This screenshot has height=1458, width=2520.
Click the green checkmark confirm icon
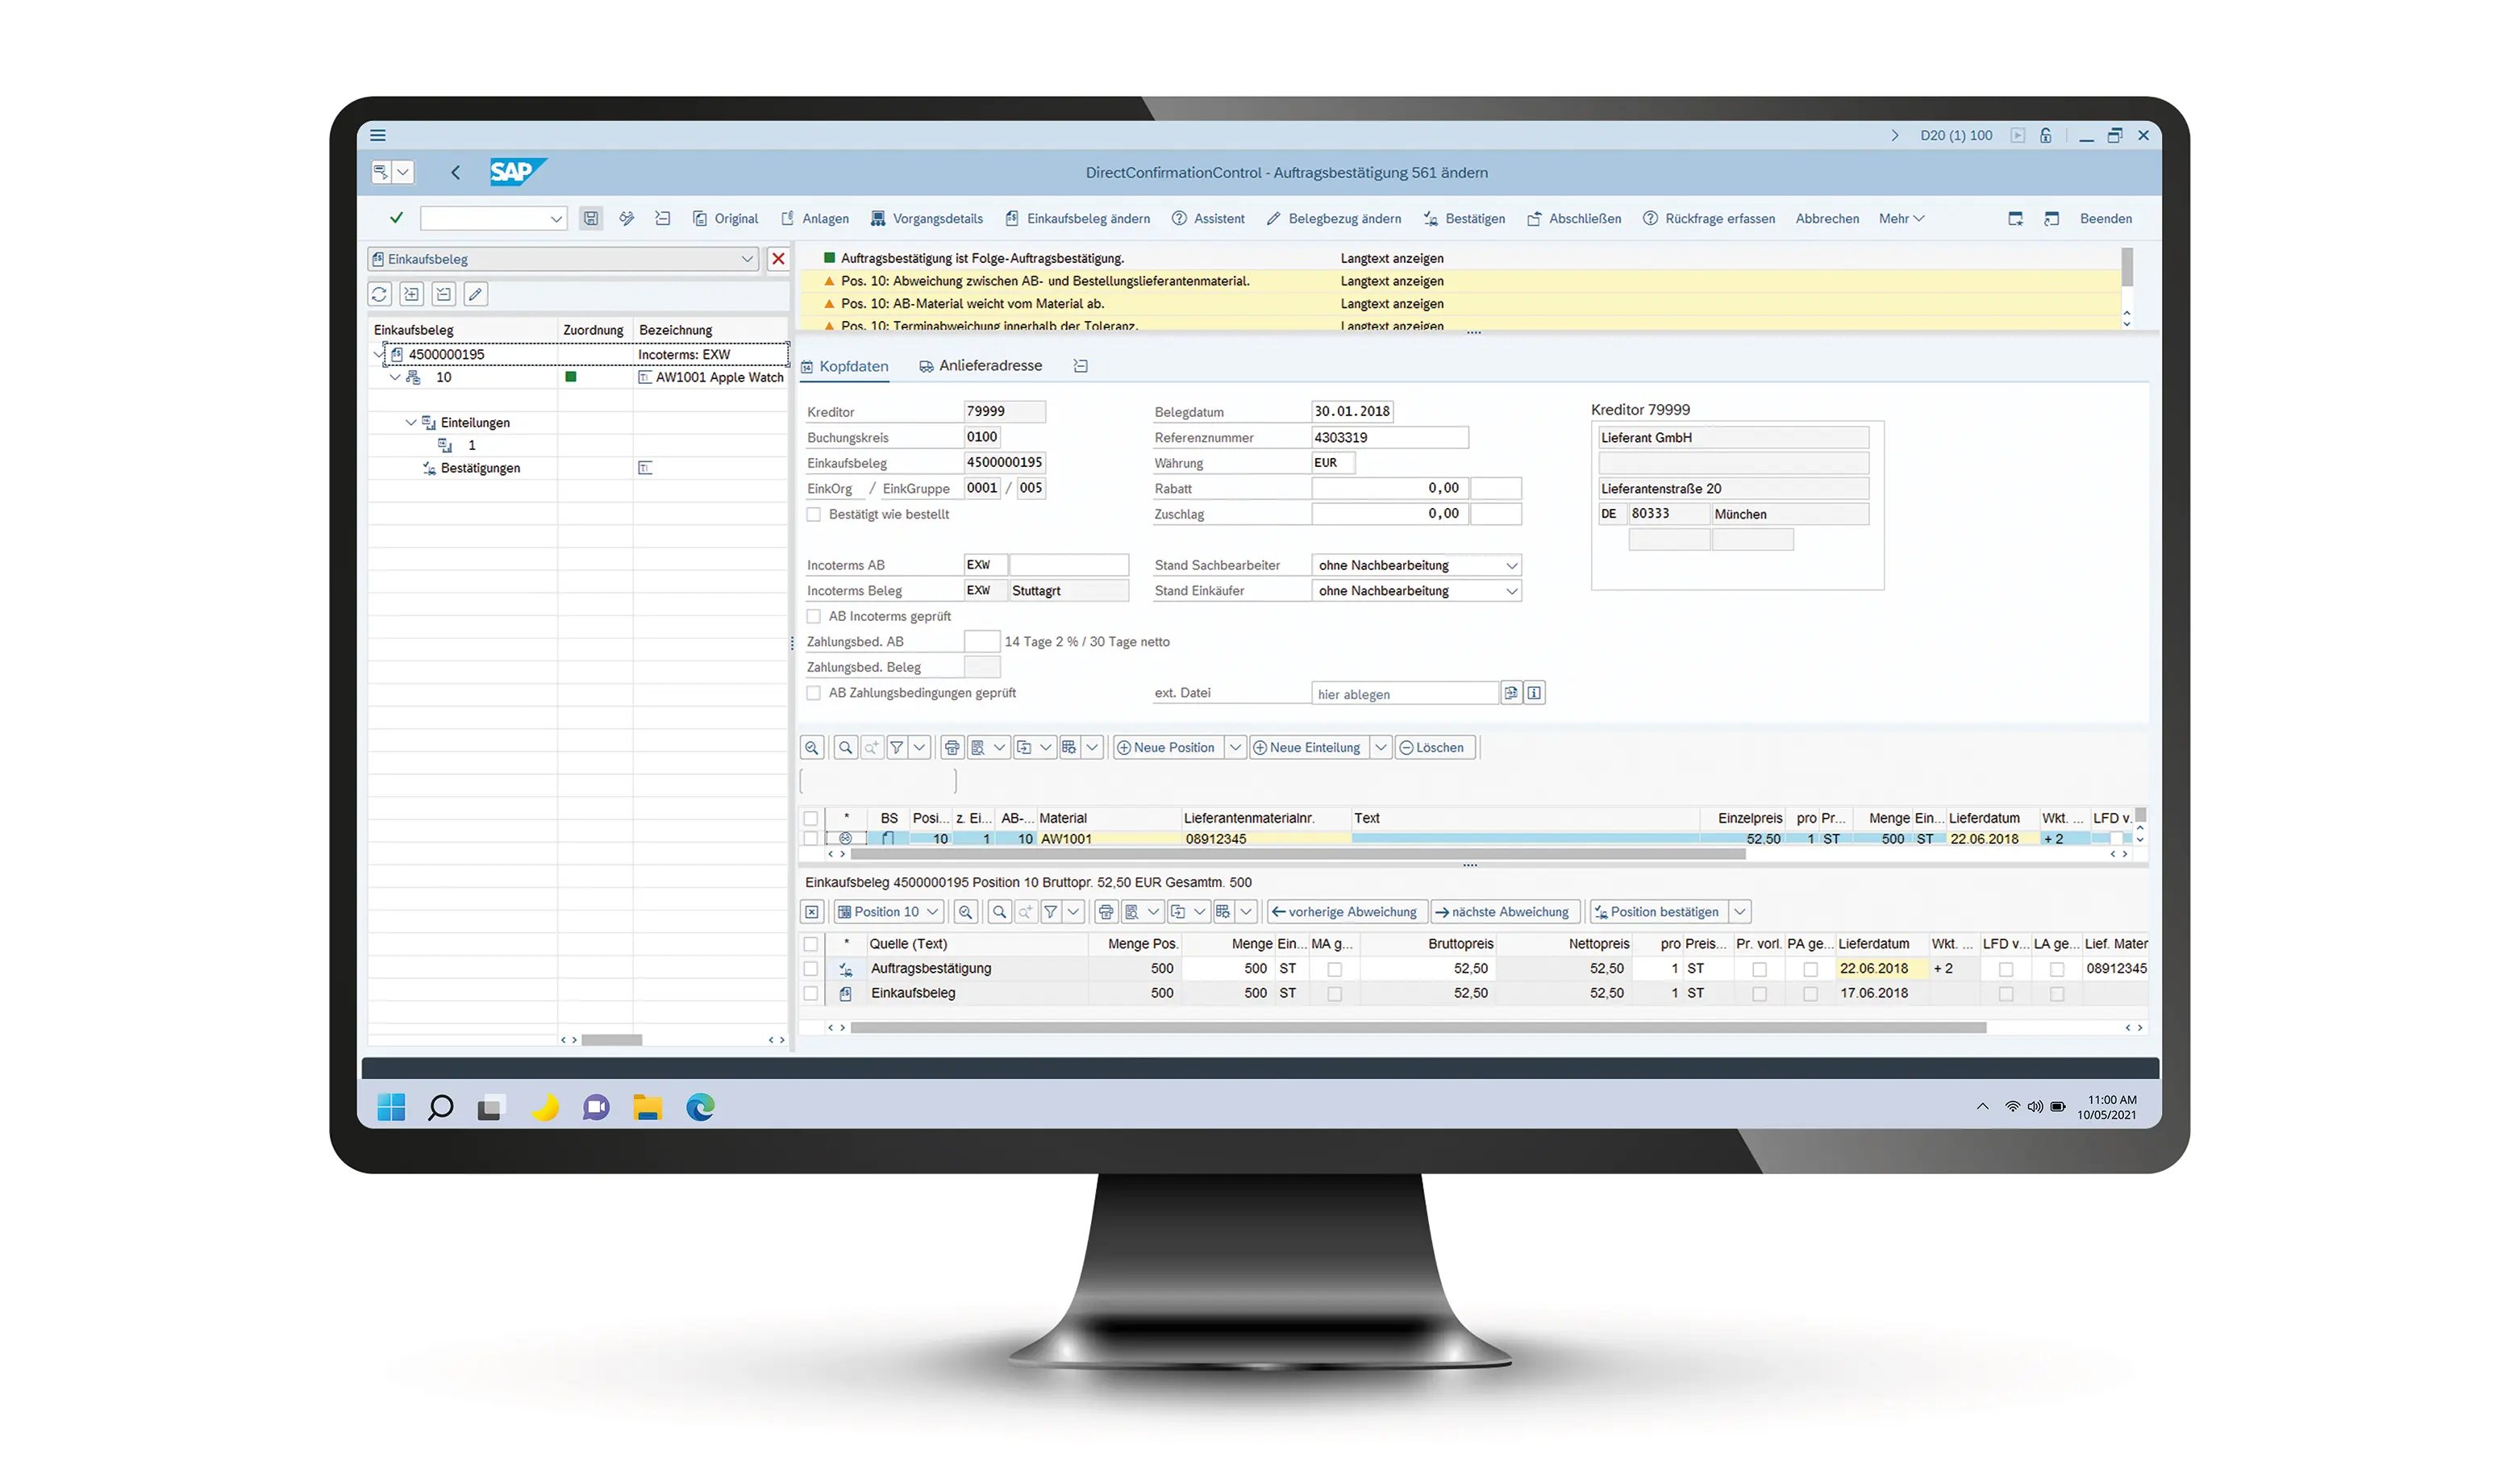396,218
